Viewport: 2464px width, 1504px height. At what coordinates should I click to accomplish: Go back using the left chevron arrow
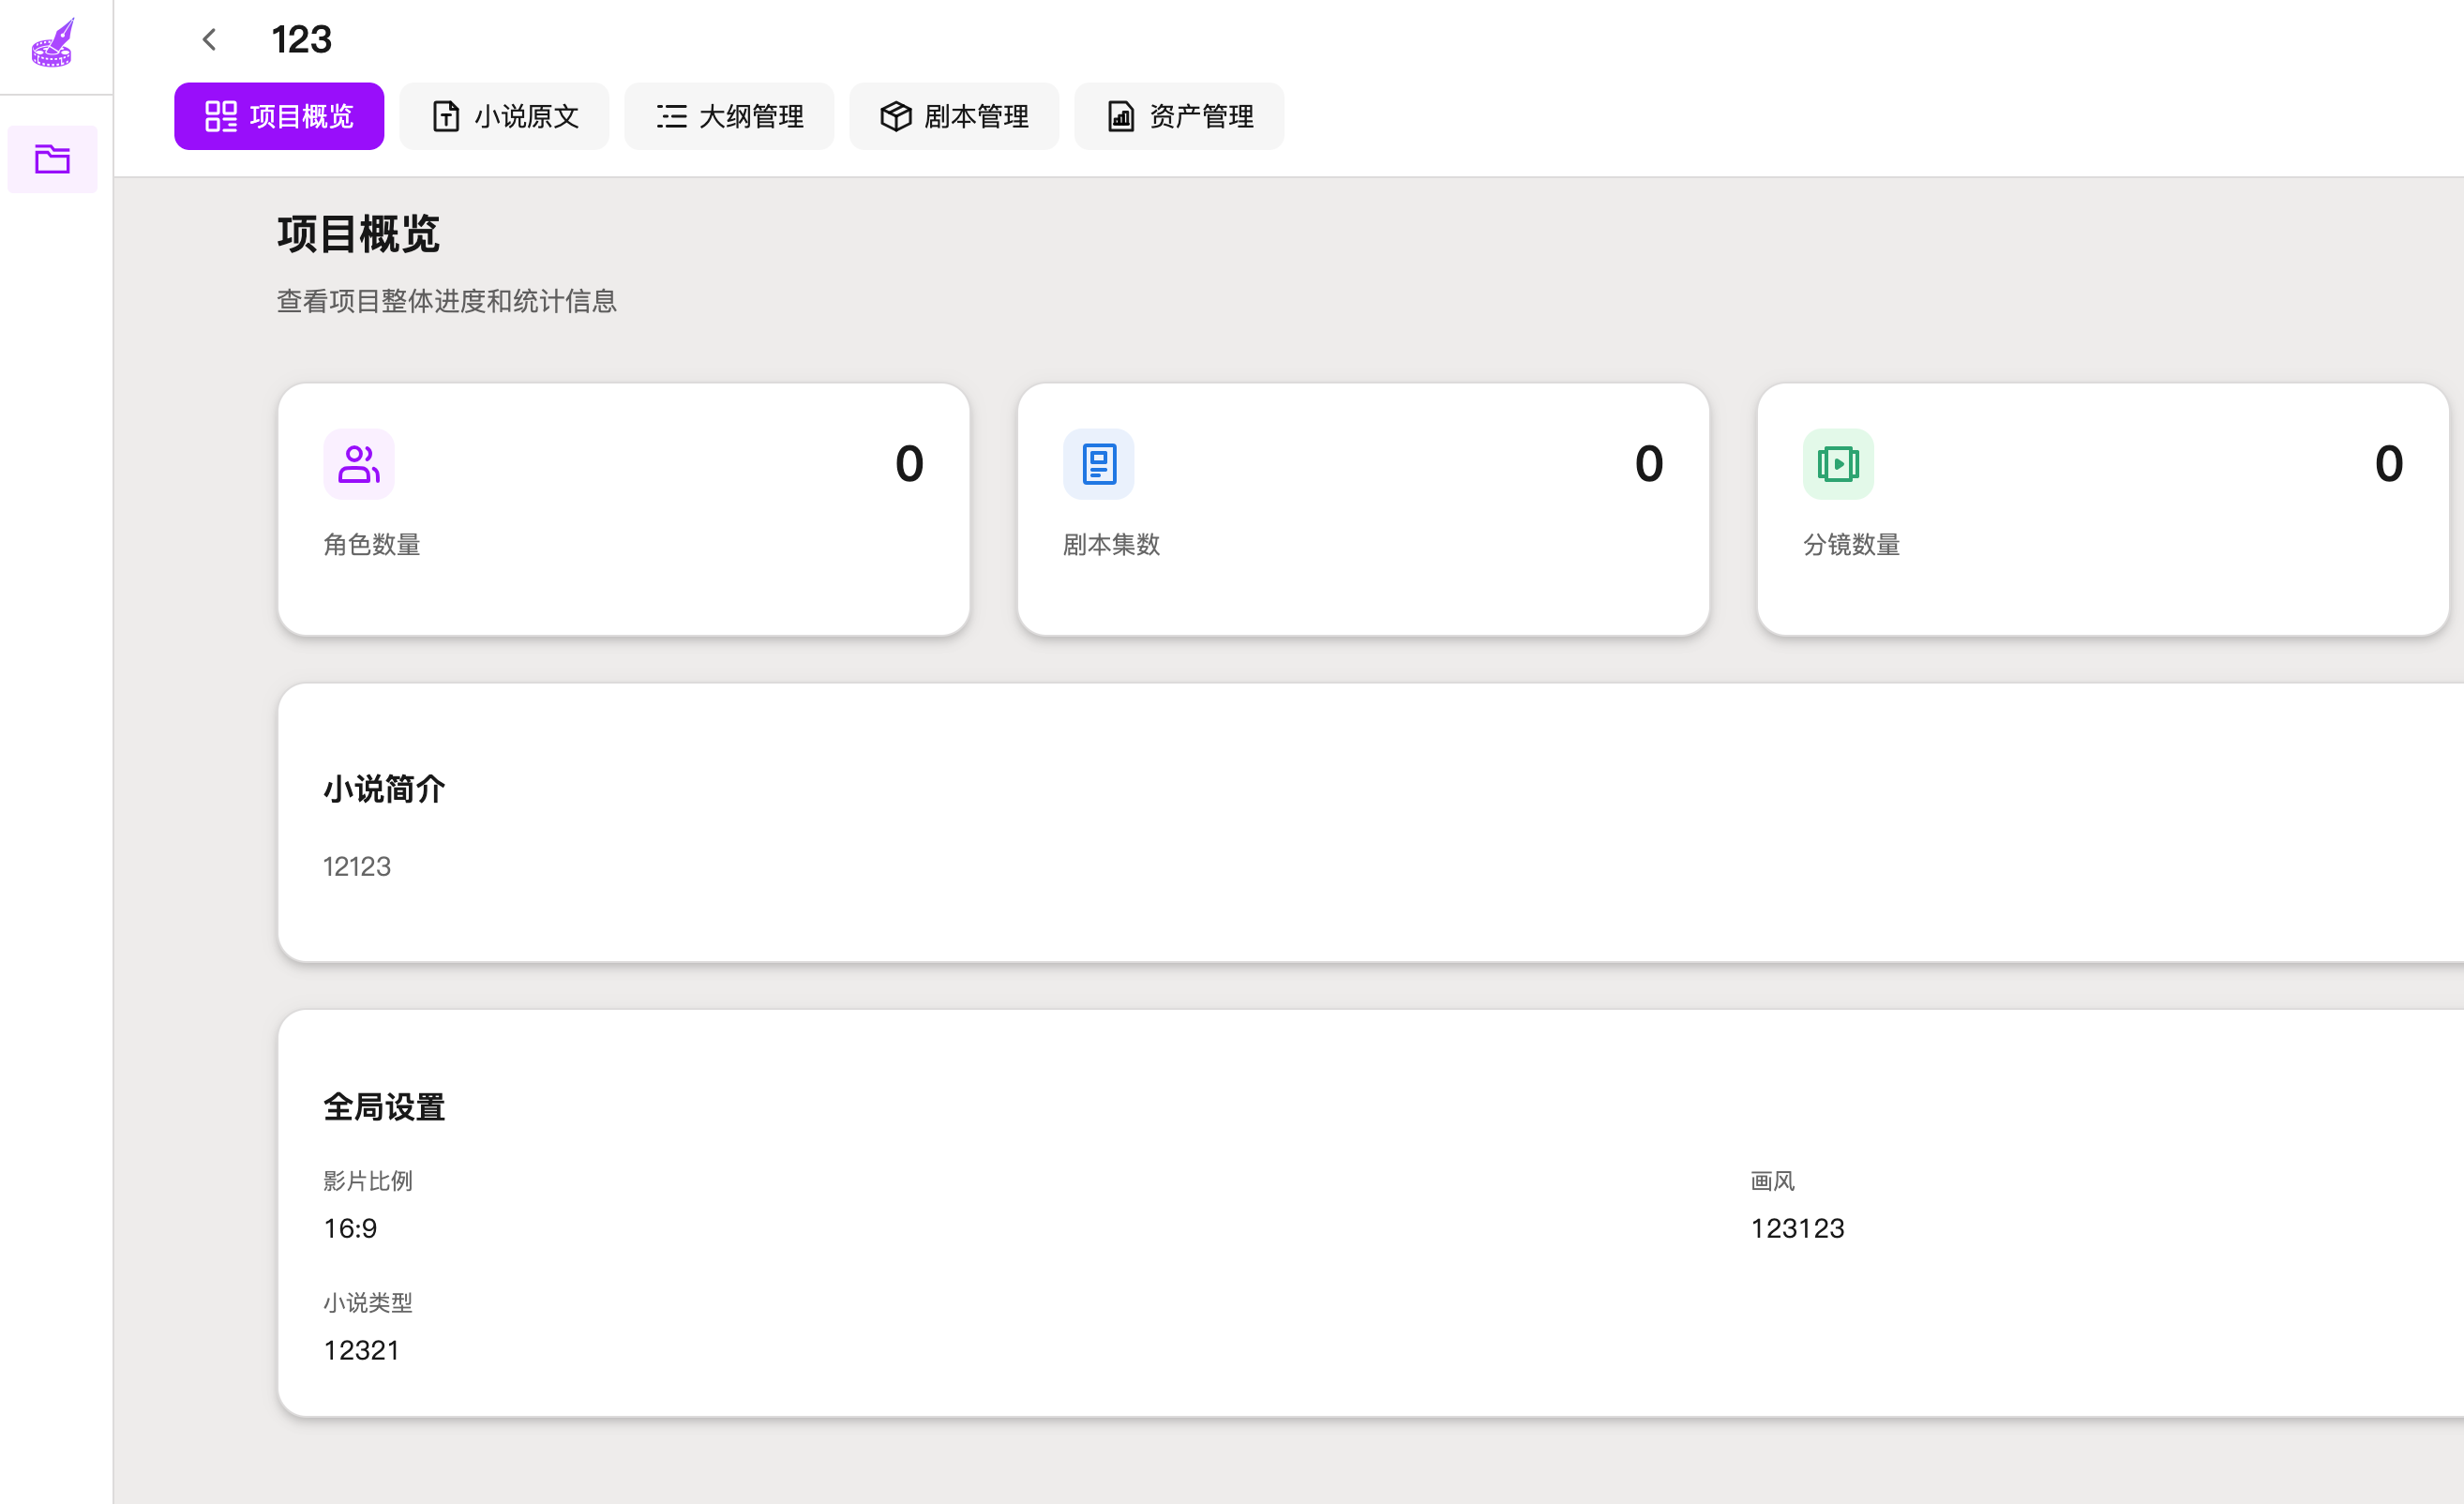[209, 40]
